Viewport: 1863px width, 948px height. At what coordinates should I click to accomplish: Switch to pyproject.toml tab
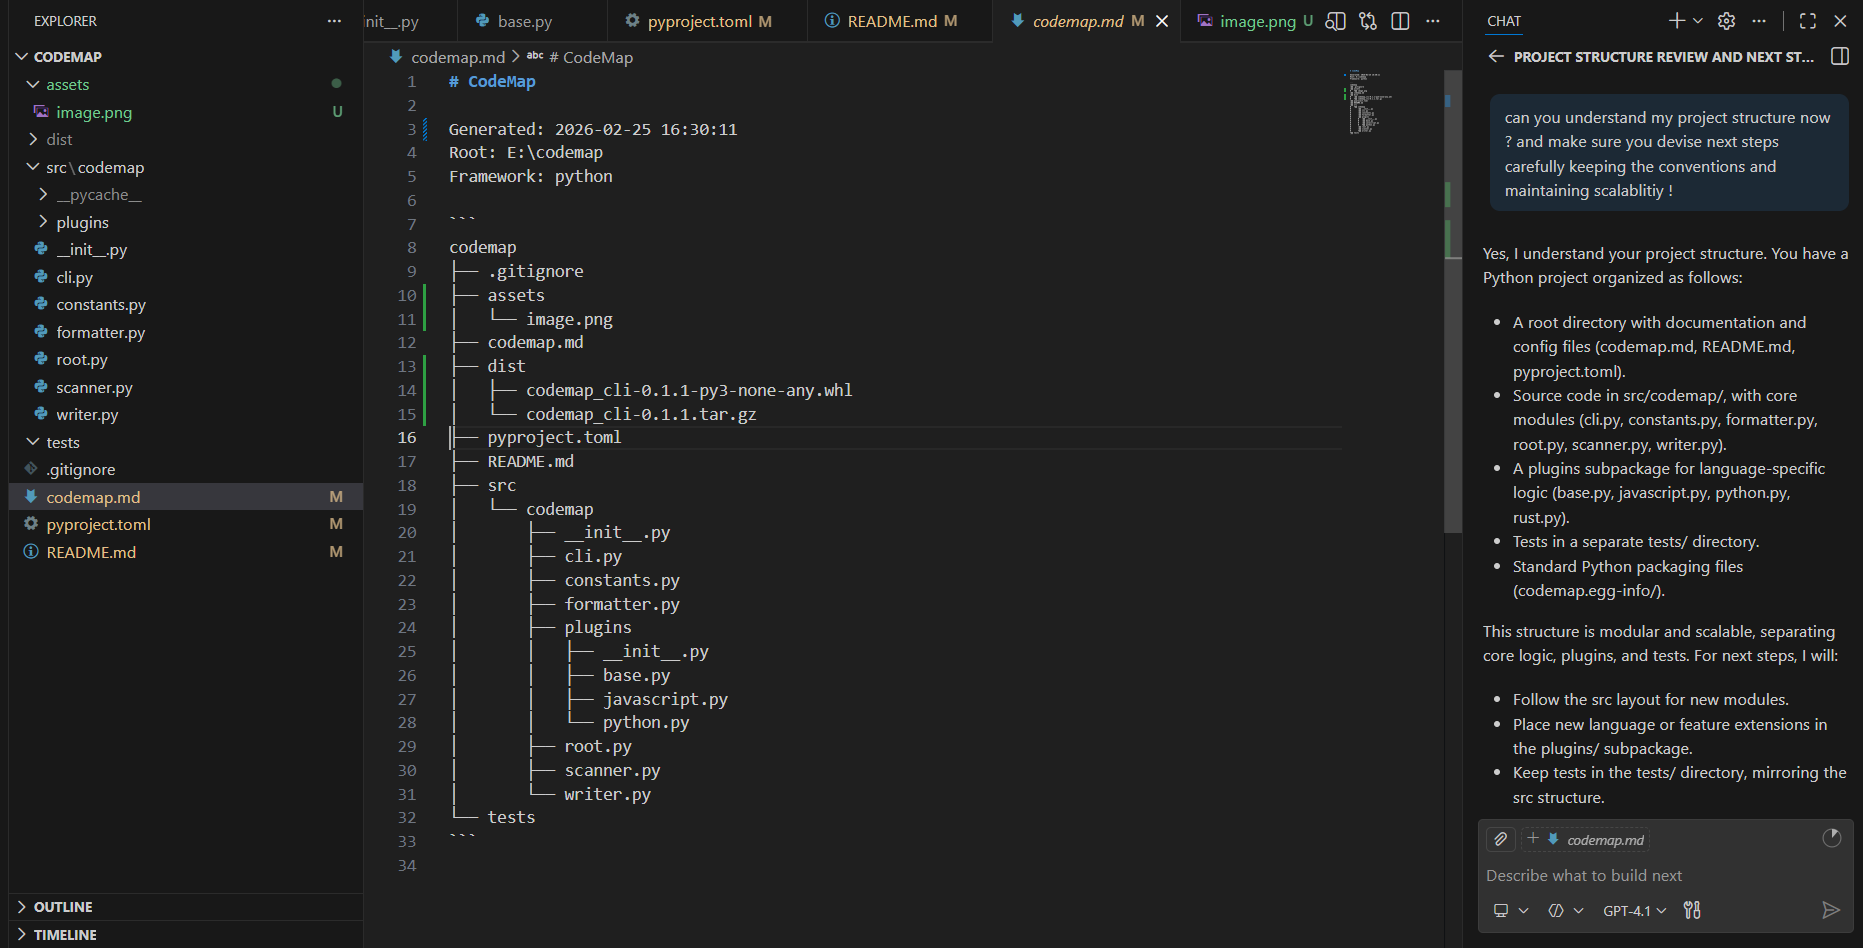click(x=707, y=21)
